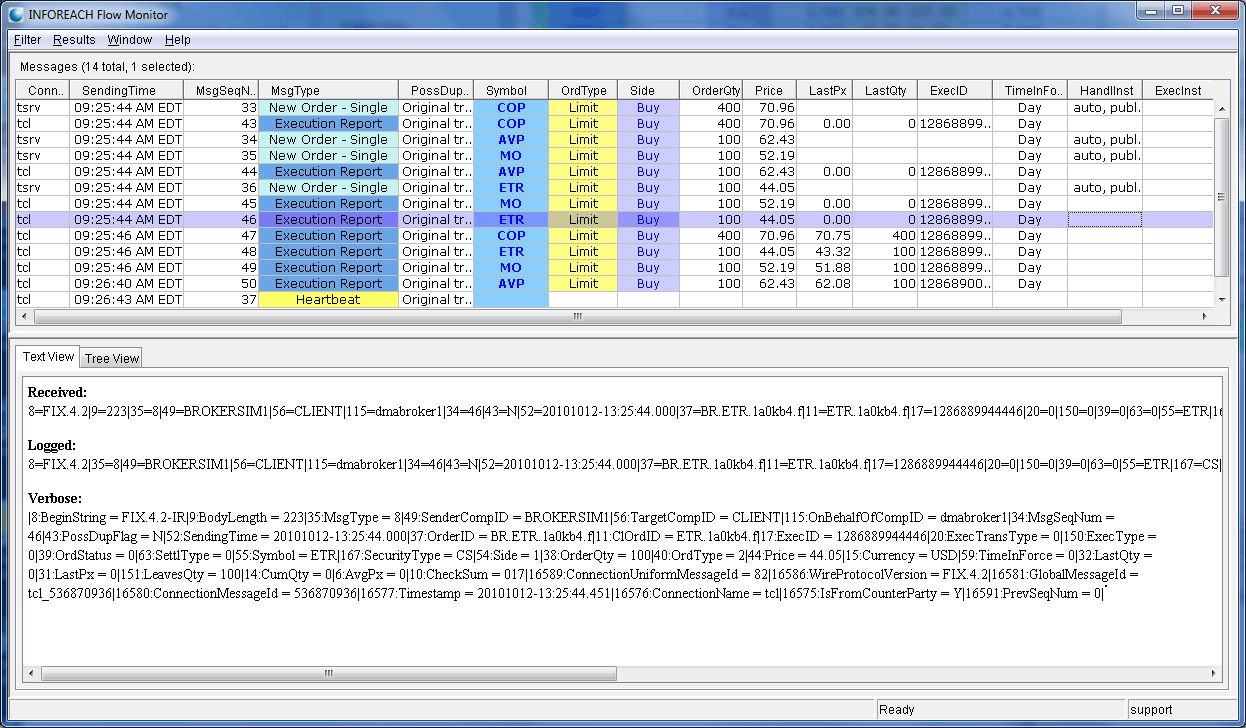
Task: Click the message table's scroll up arrow
Action: (1221, 108)
